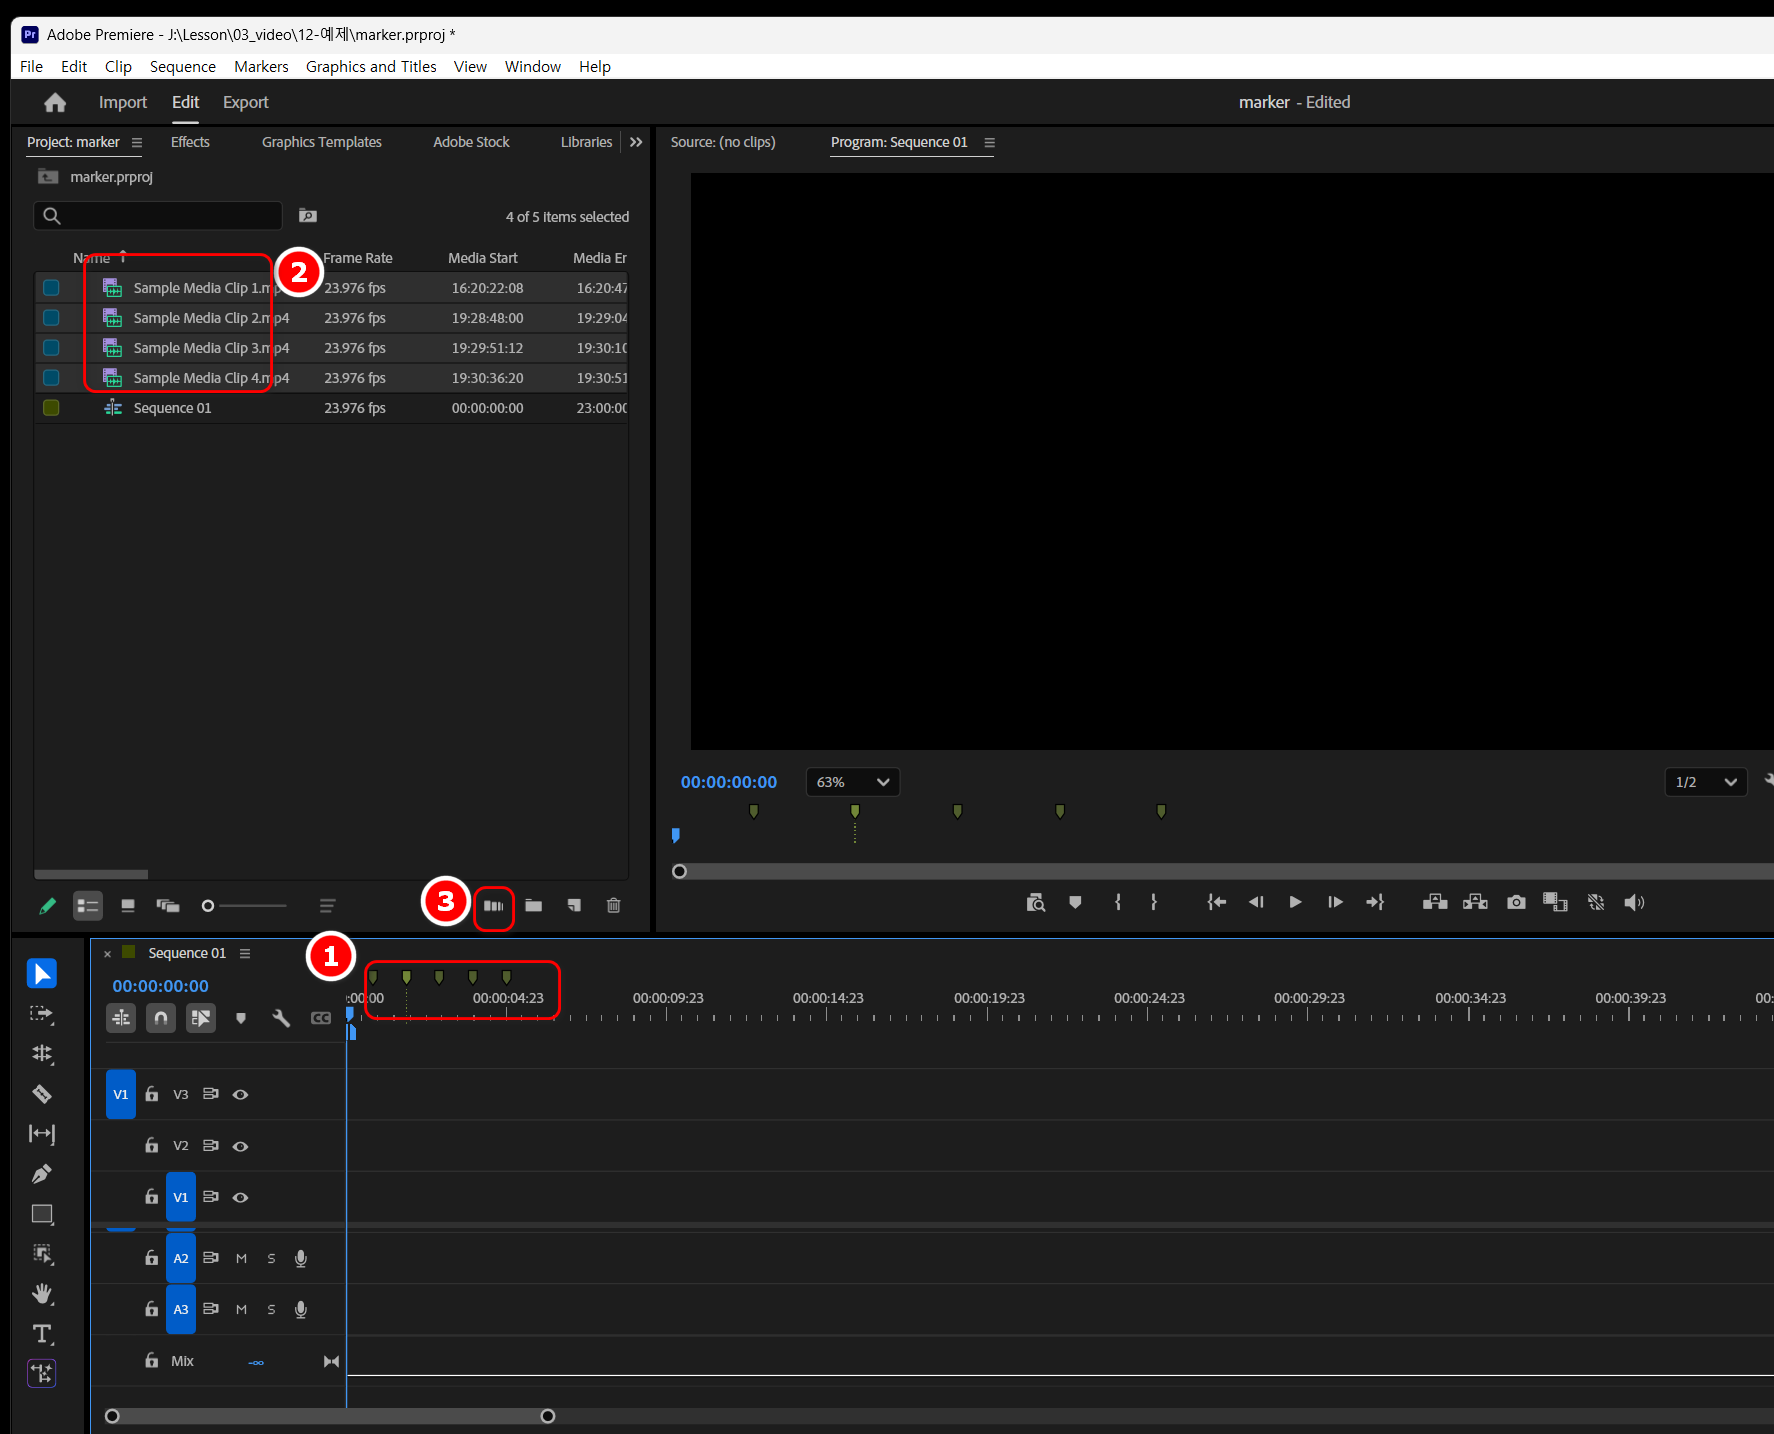This screenshot has height=1434, width=1774.
Task: Open Project panel sort options menu
Action: click(327, 906)
